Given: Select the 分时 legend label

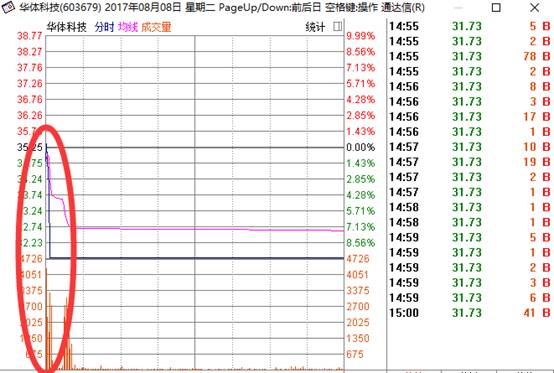Looking at the screenshot, I should tap(104, 27).
